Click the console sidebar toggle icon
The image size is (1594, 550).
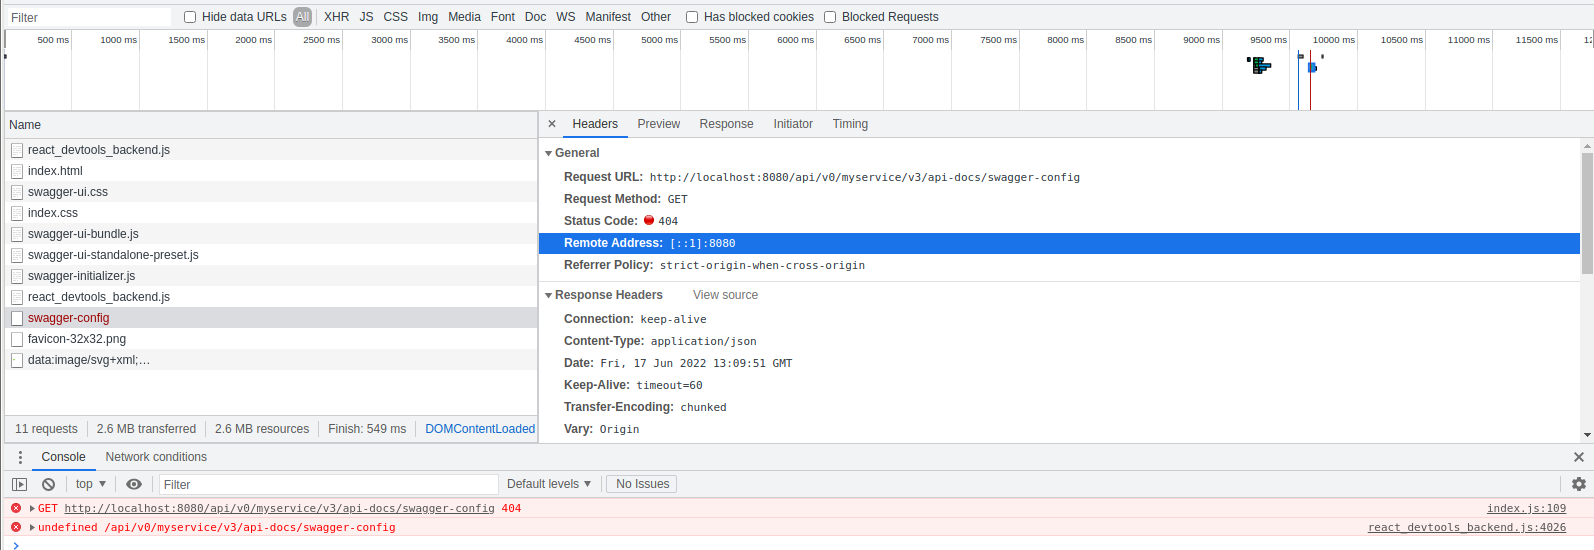pos(19,484)
